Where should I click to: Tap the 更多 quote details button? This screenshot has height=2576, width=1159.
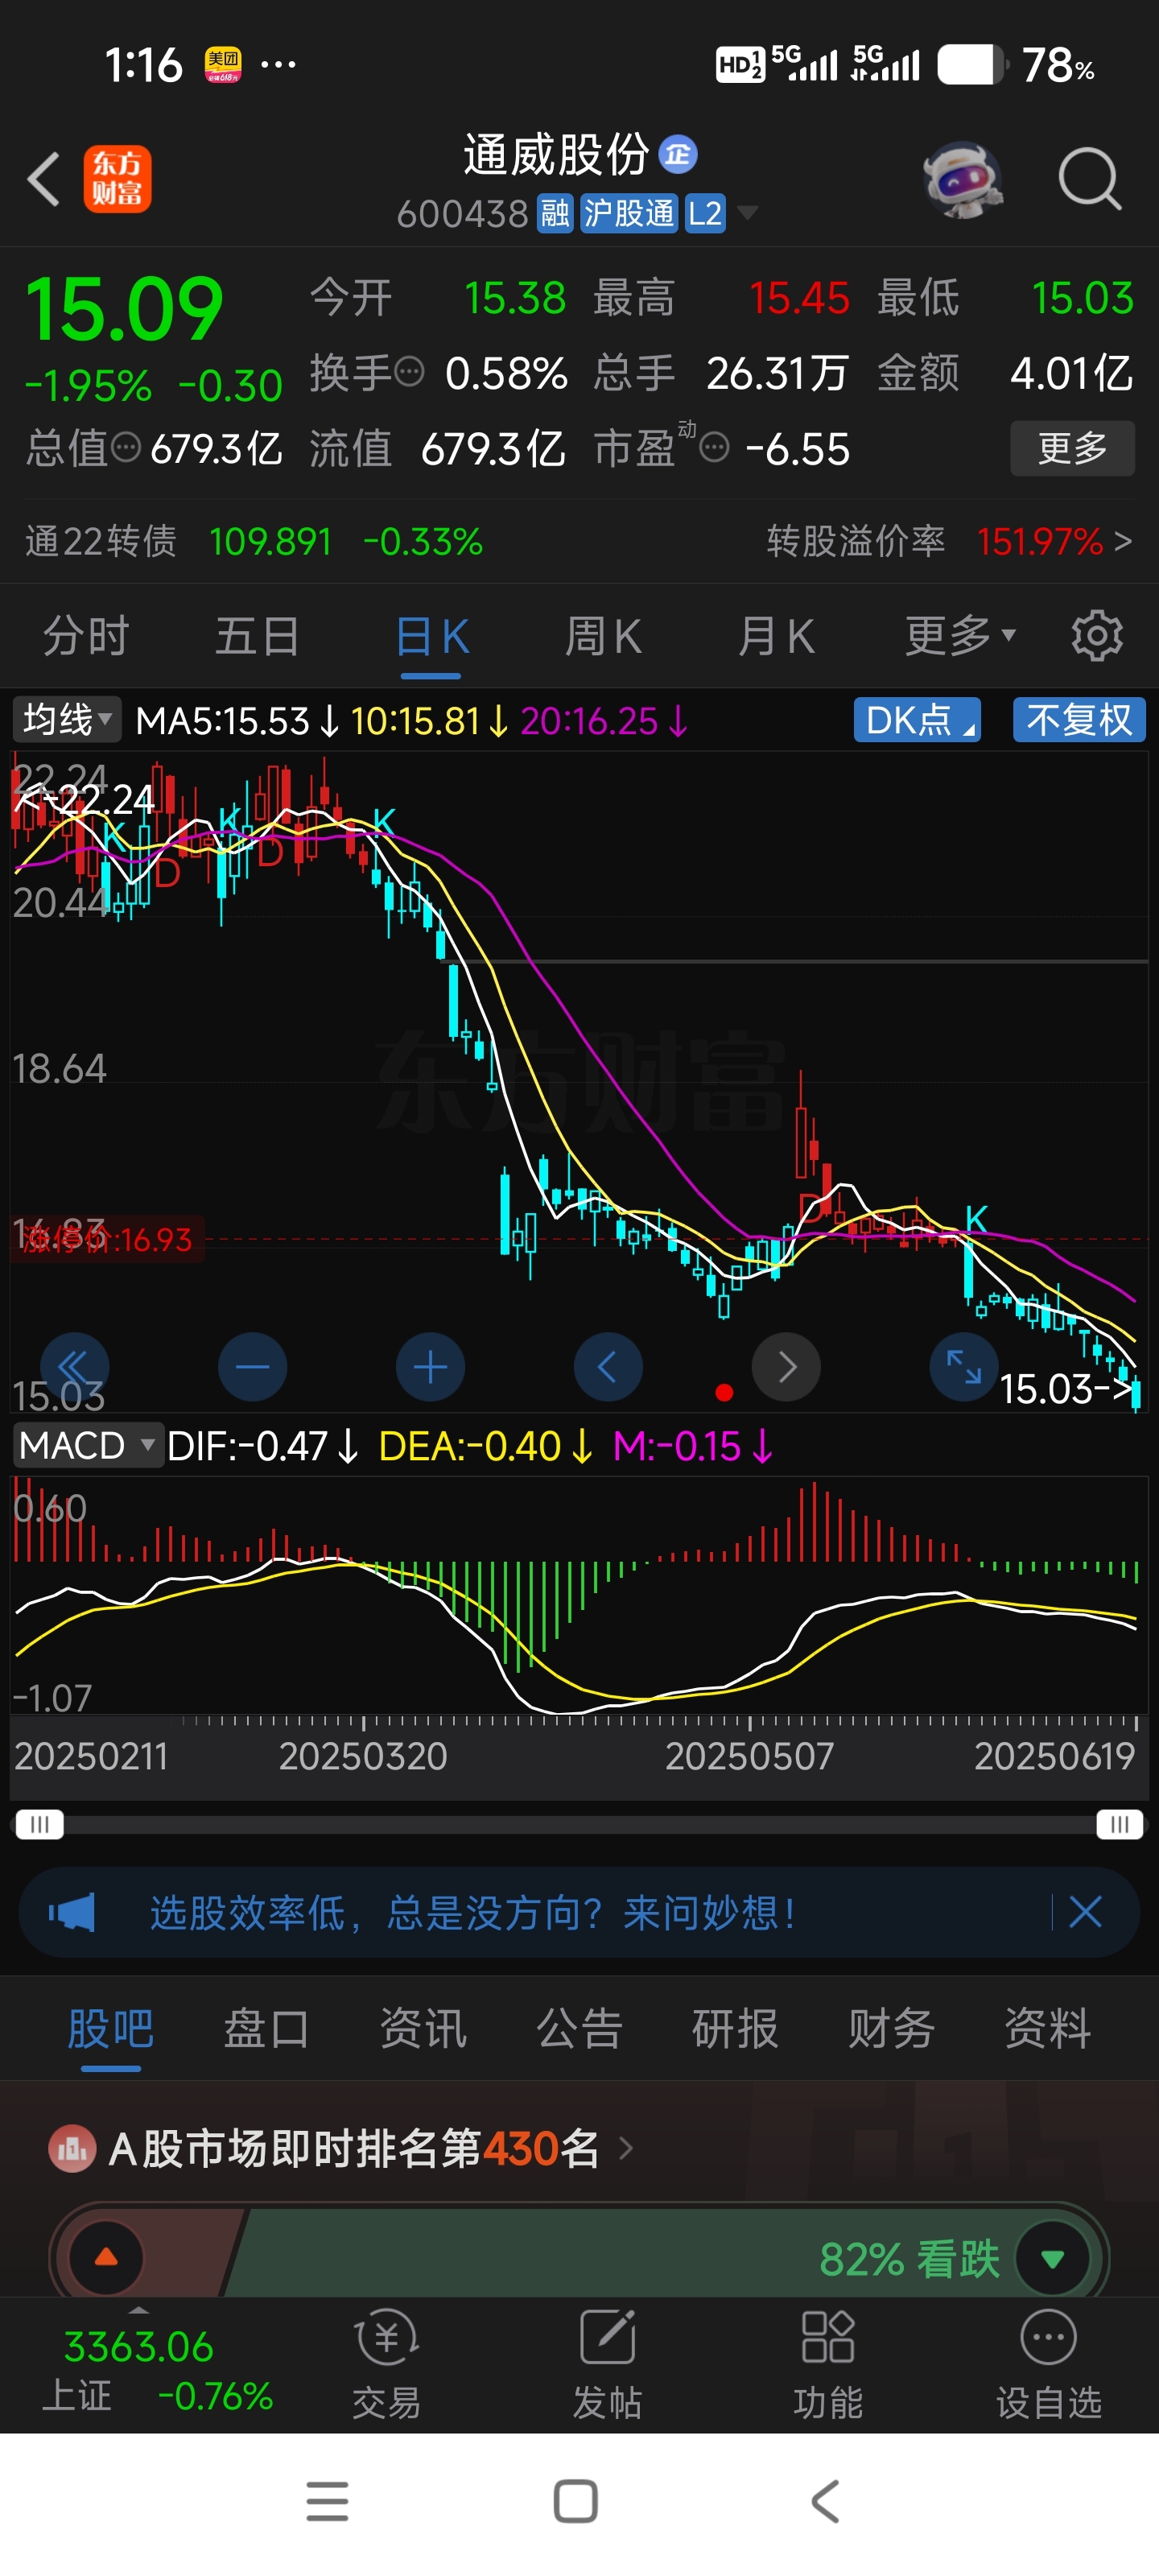pos(1072,447)
